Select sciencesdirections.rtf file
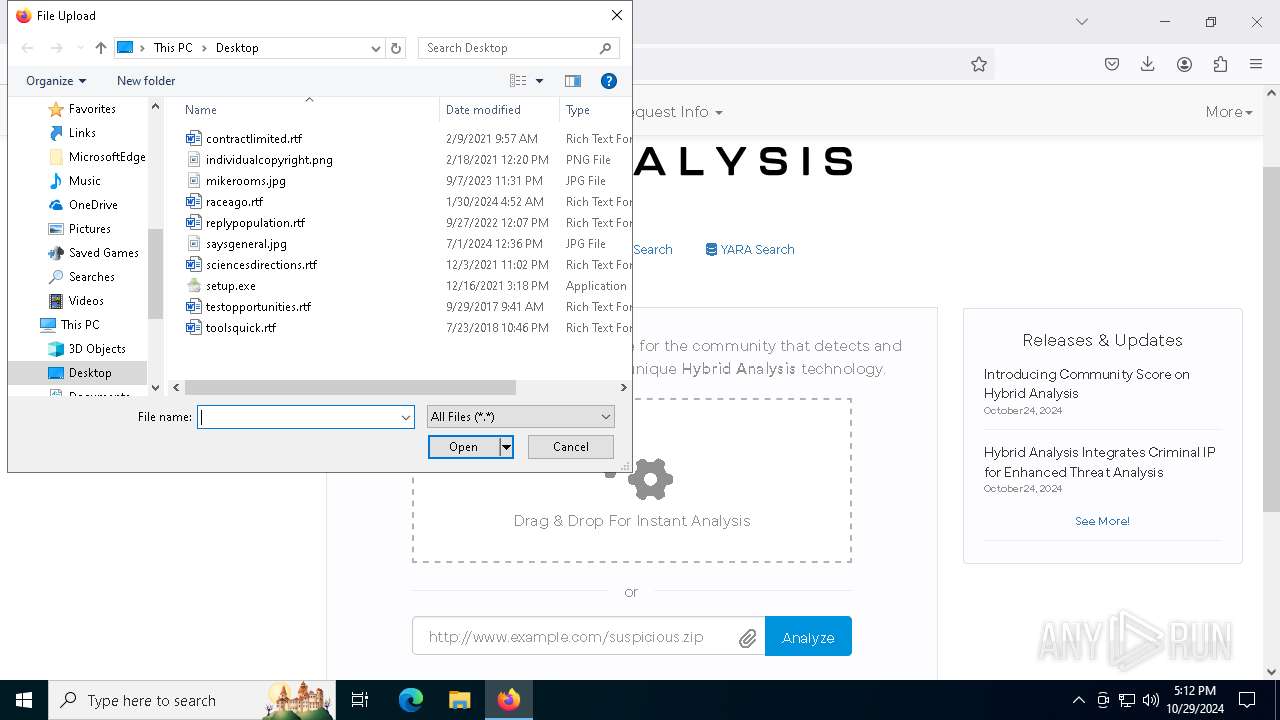Screen dimensions: 1280x720 click(261, 265)
